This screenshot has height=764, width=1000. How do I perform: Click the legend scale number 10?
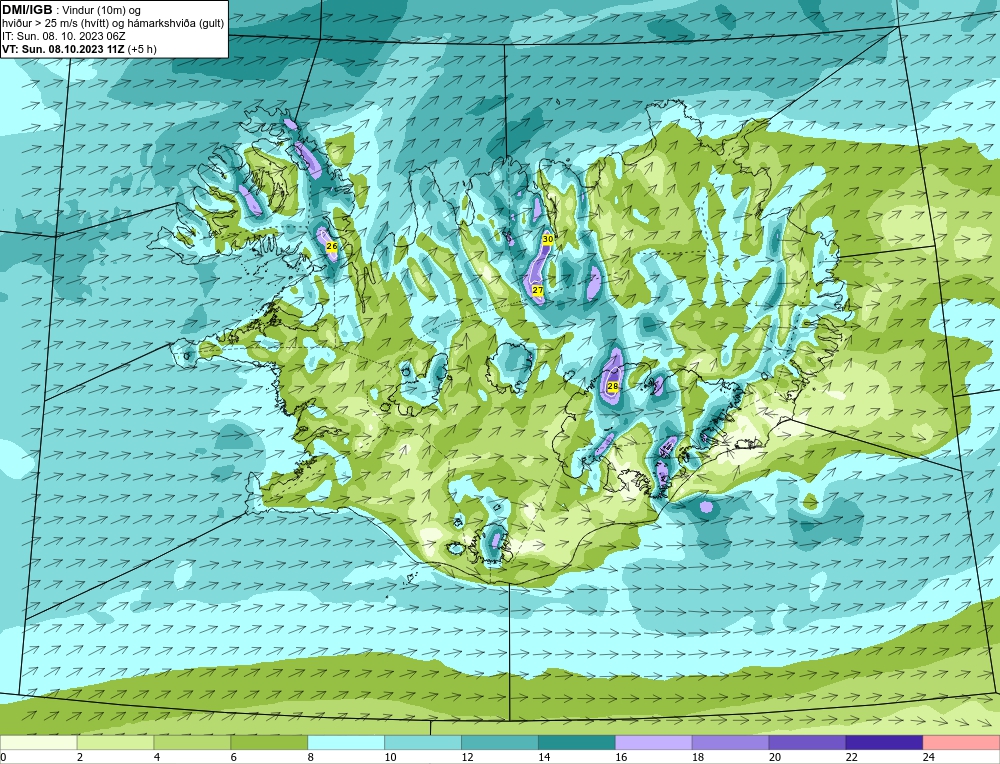390,757
